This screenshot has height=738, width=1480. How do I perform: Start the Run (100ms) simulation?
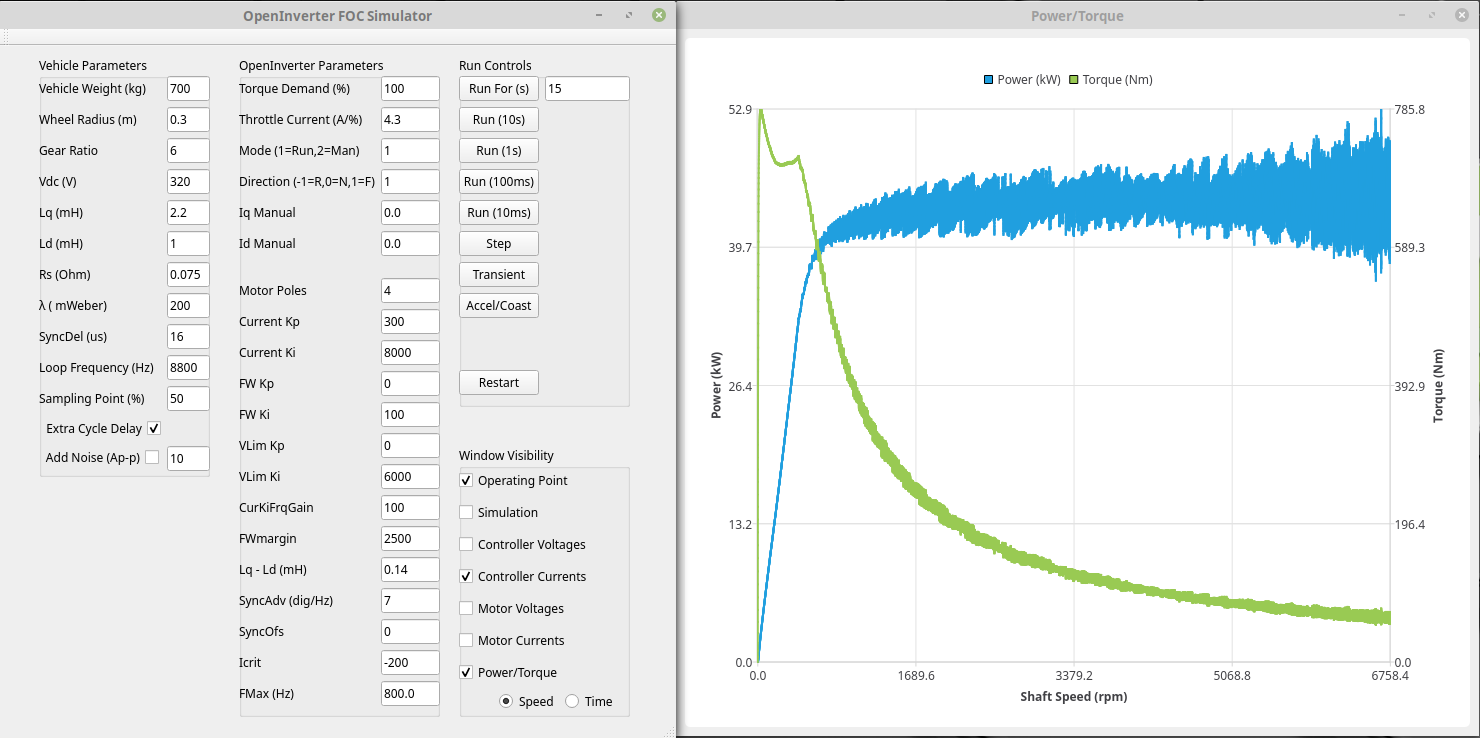(x=499, y=182)
